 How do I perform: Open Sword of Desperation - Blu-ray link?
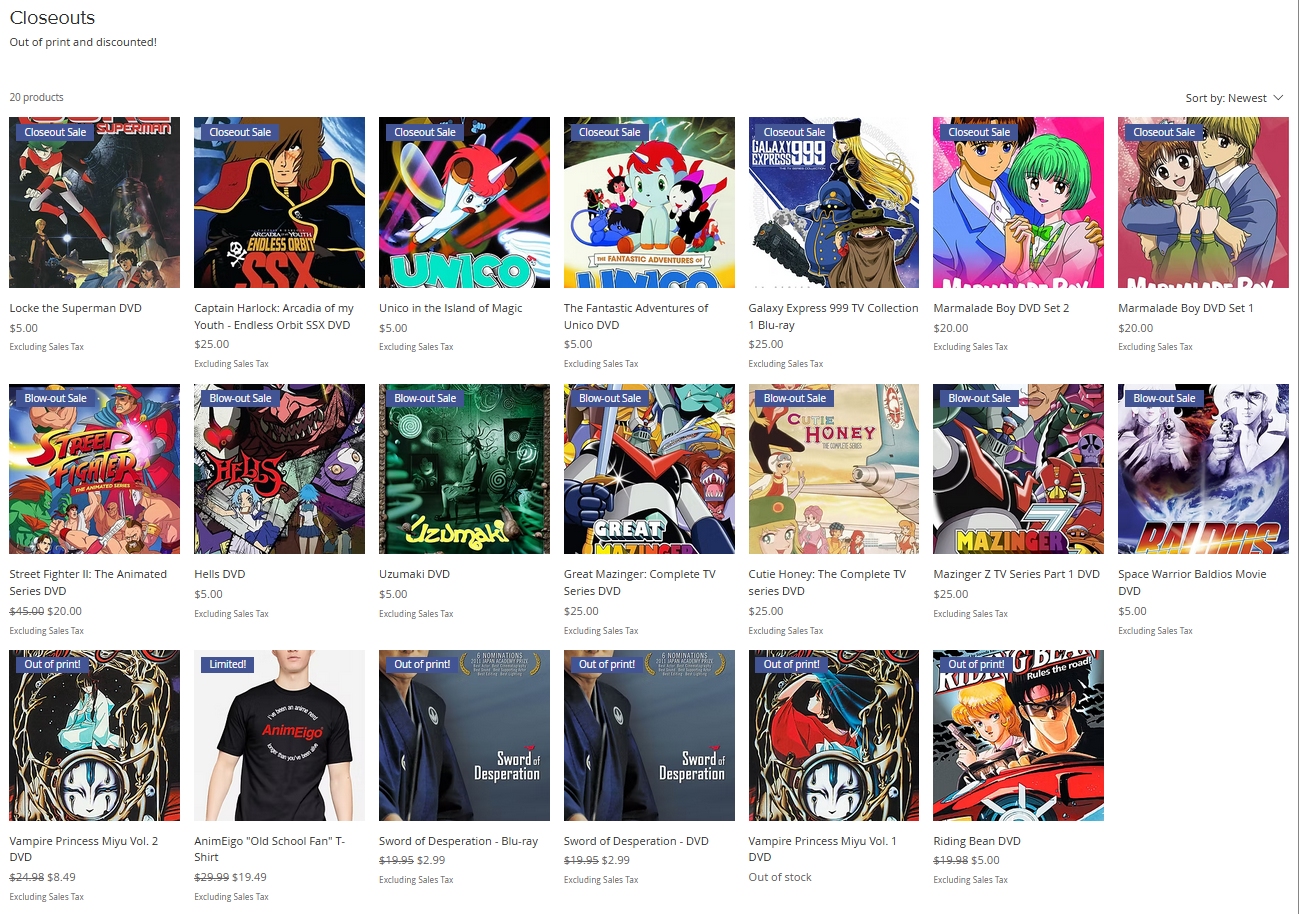pos(458,841)
